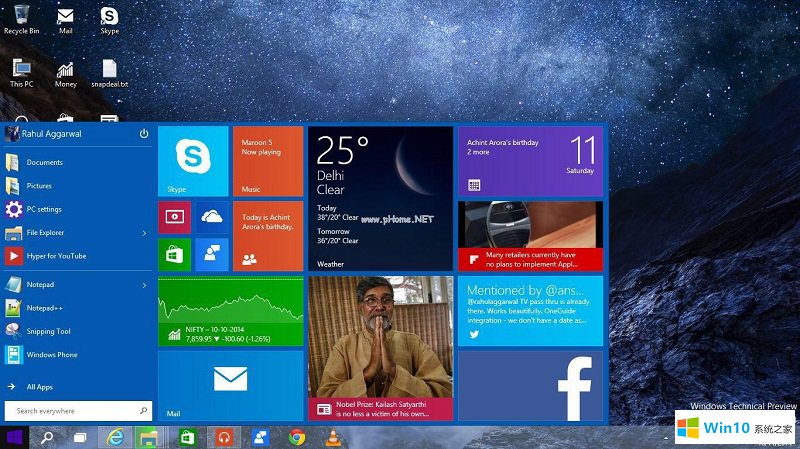The image size is (800, 449).
Task: Select Money desktop shortcut
Action: tap(65, 74)
